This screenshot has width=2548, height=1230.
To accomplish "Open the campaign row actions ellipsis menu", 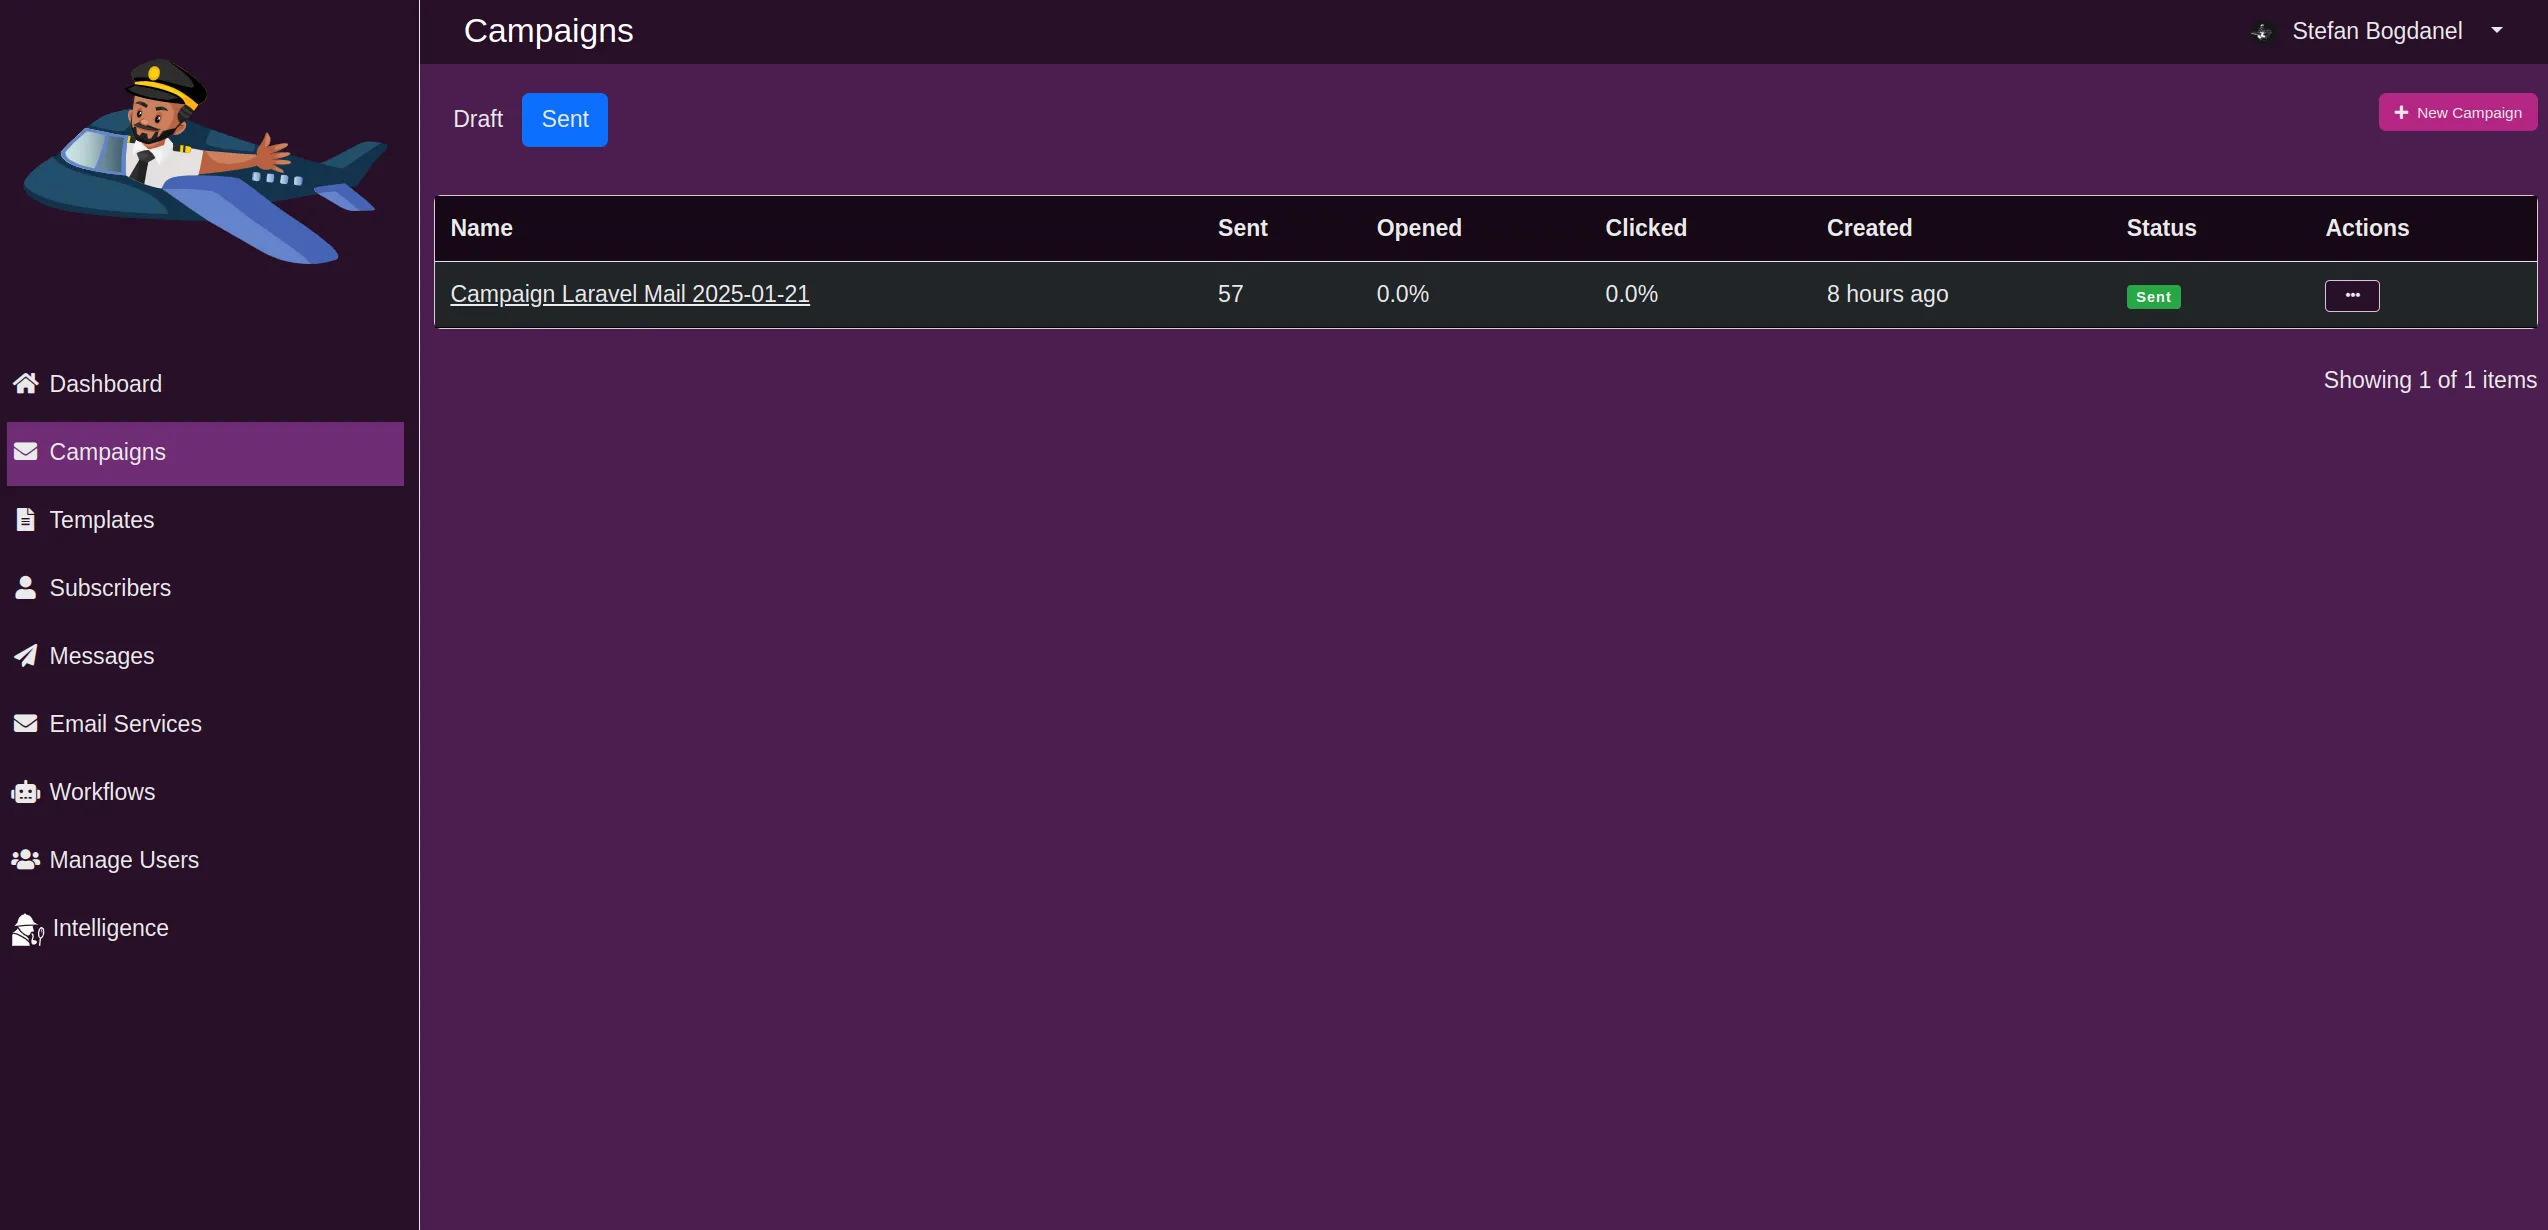I will coord(2351,296).
